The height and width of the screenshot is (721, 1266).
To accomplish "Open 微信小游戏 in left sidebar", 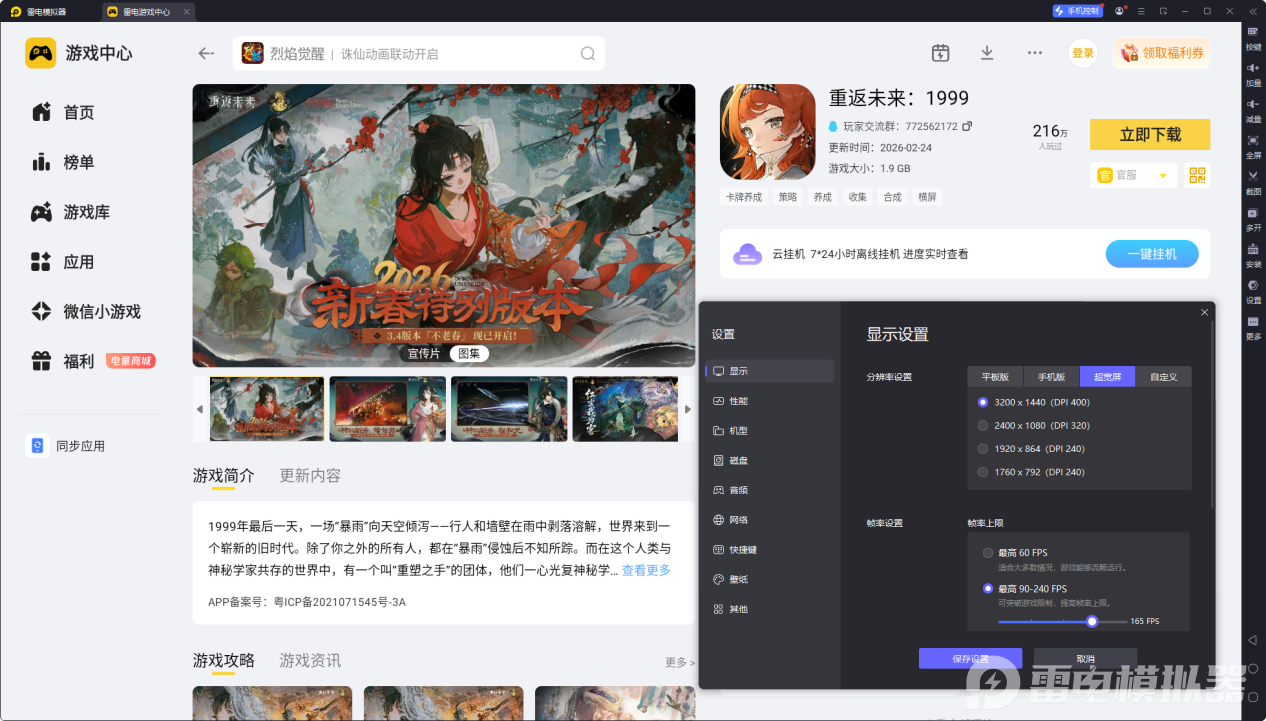I will [86, 311].
